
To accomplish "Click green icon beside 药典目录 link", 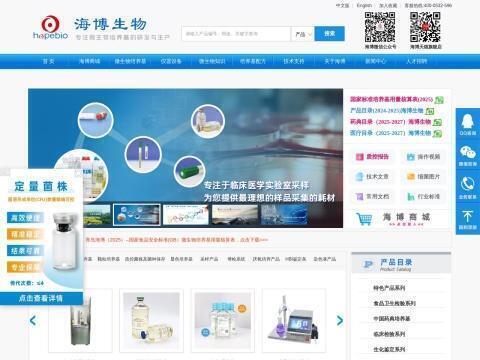I will point(437,122).
